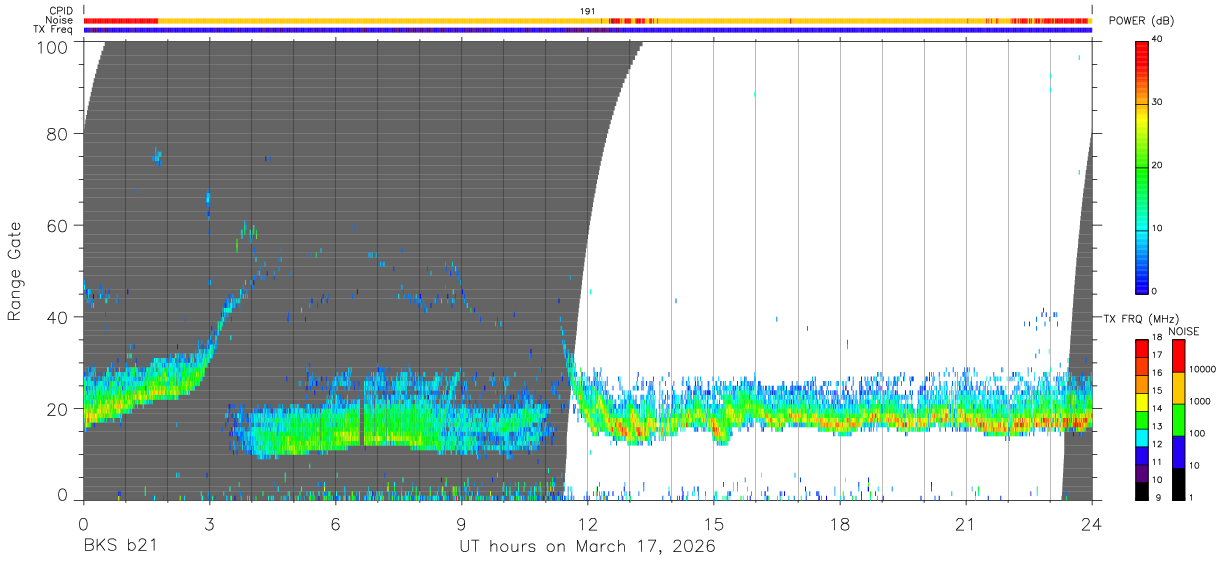The height and width of the screenshot is (567, 1228).
Task: Click the 3 tick on the UT hours axis
Action: pos(209,523)
